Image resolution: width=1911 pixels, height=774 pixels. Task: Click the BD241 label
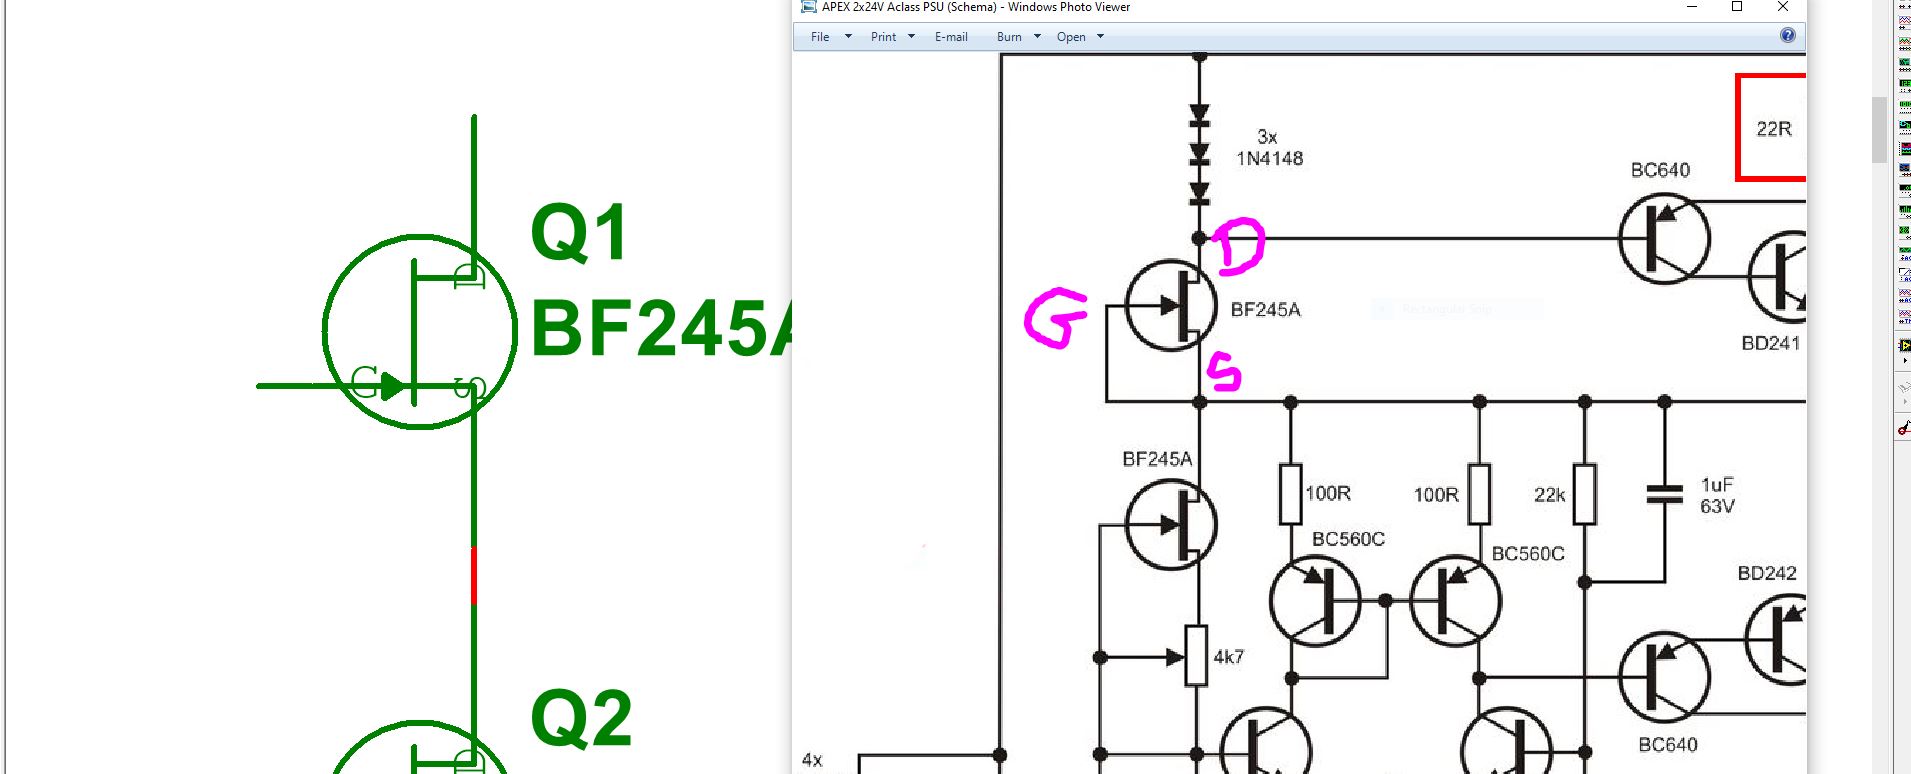pos(1771,343)
